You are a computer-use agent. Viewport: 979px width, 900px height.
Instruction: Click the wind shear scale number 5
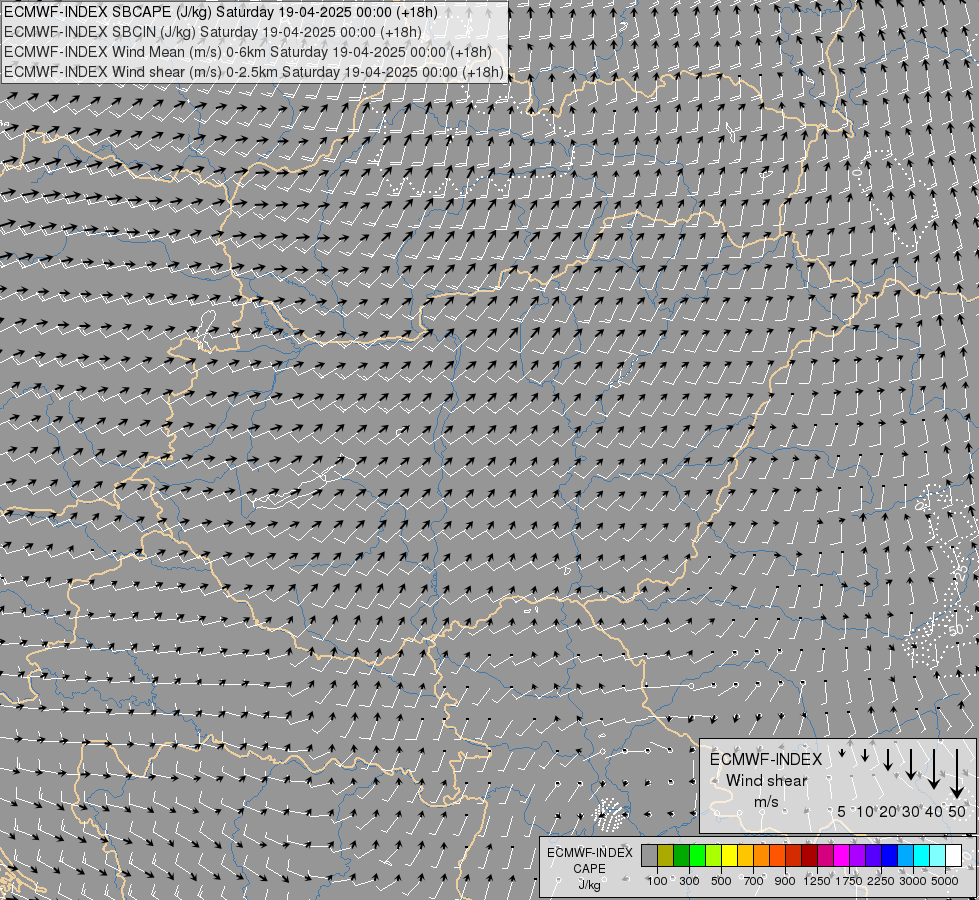coord(842,811)
